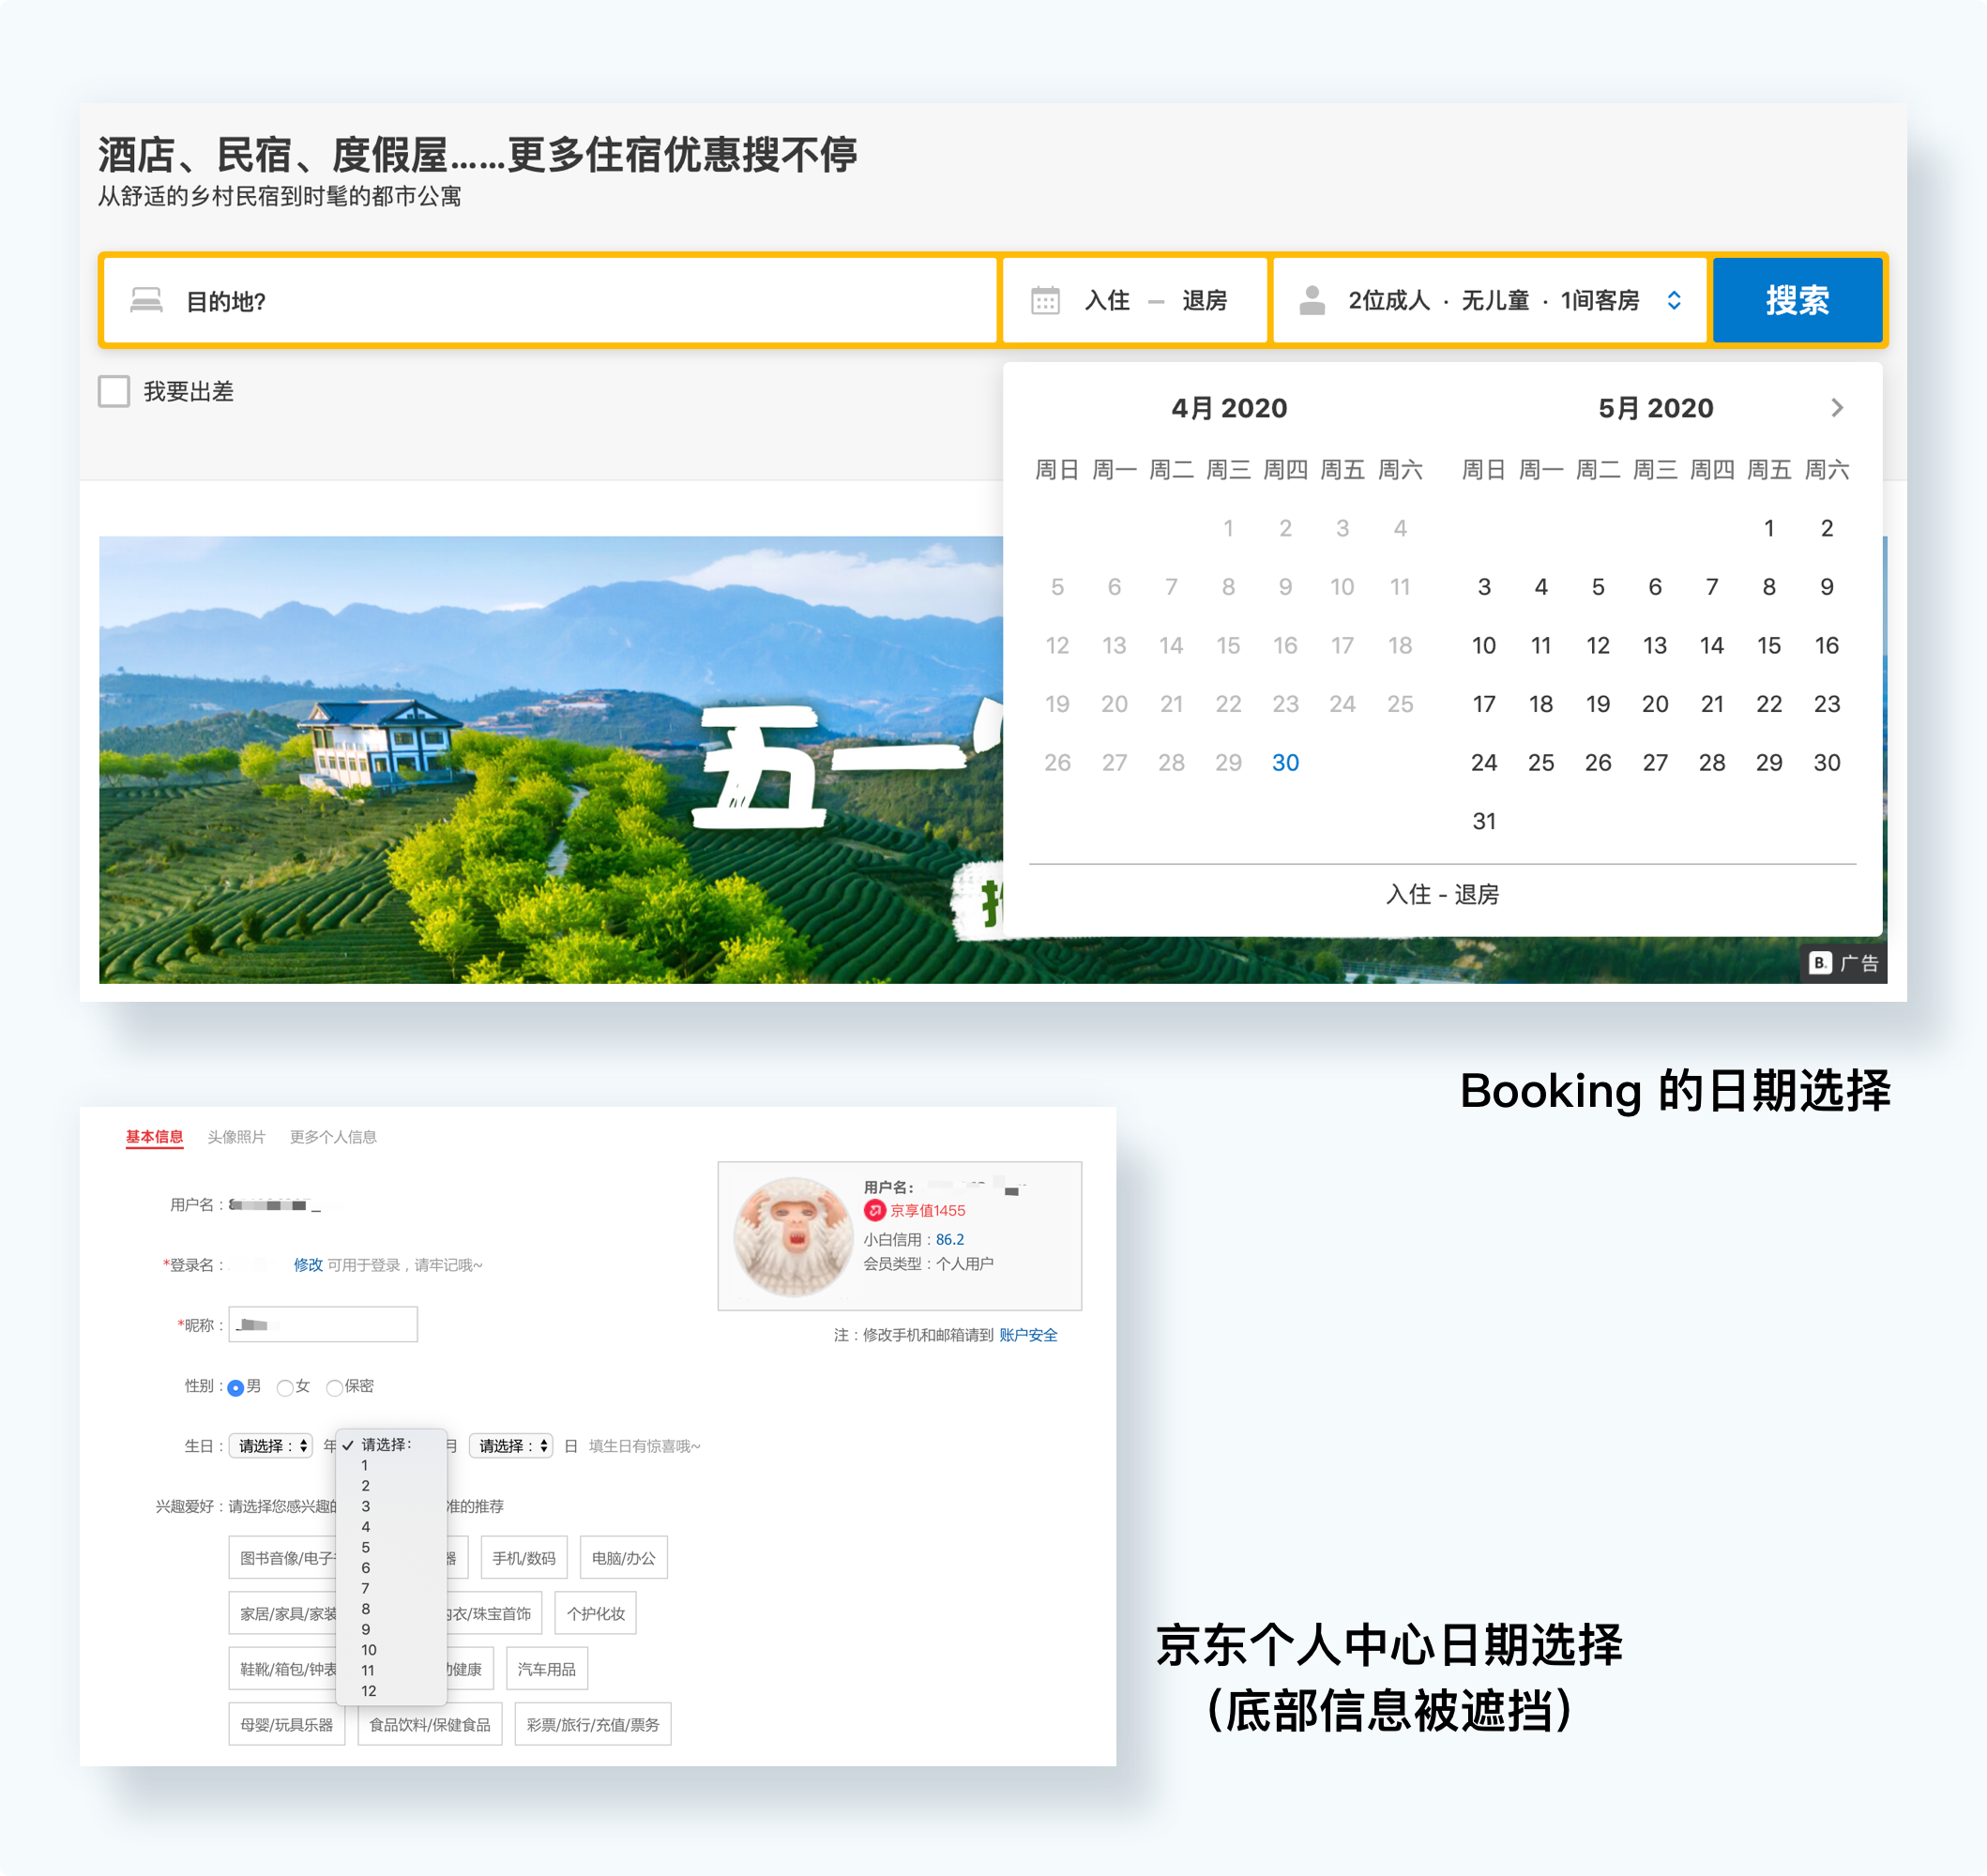Select April 30 in the calendar
Screen dimensions: 1987x1876
(1285, 763)
